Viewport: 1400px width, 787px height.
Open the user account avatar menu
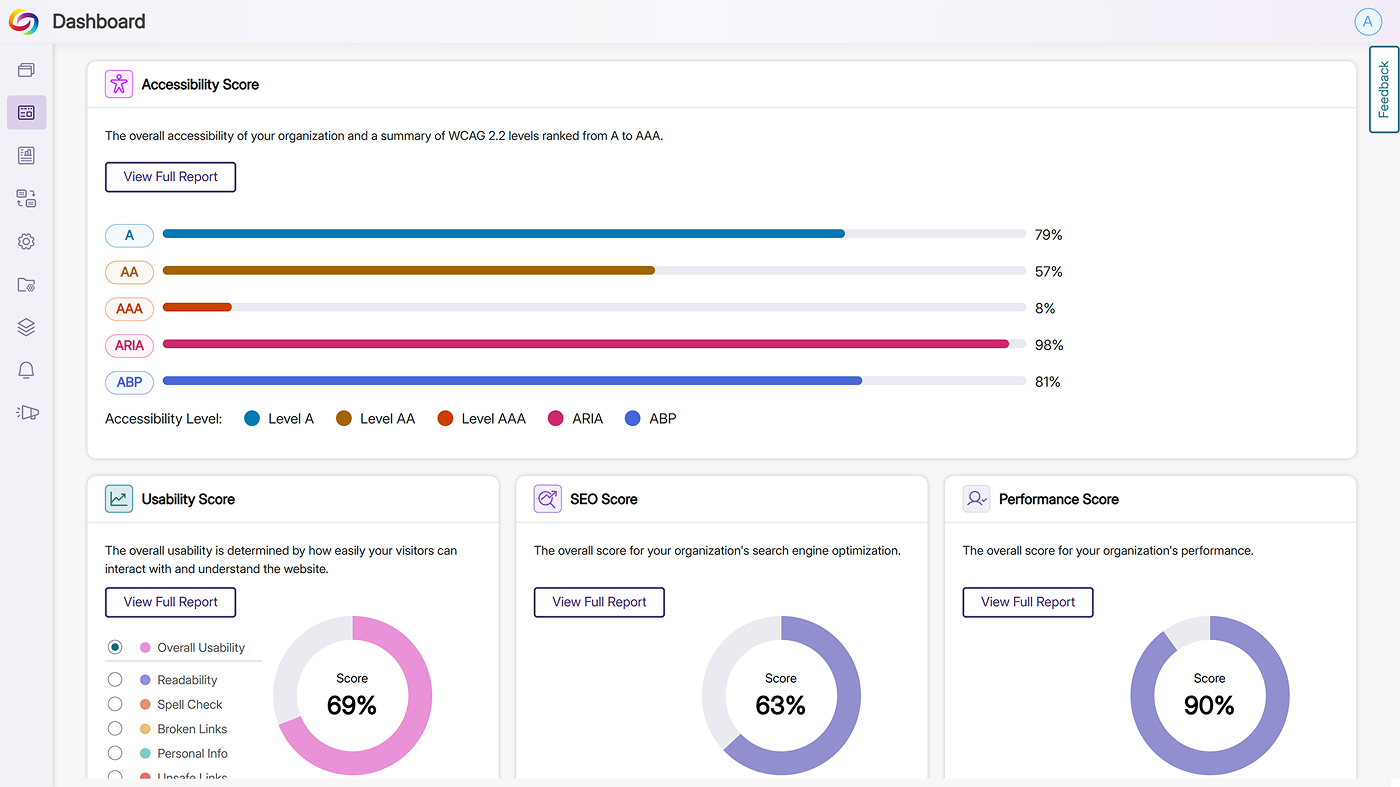(x=1367, y=22)
